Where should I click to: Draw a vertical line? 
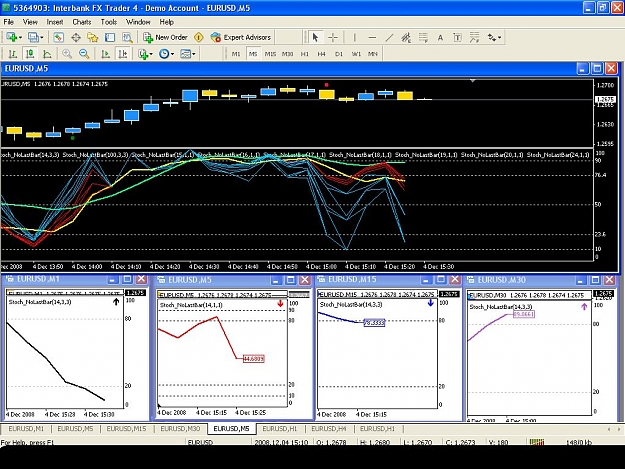coord(354,37)
